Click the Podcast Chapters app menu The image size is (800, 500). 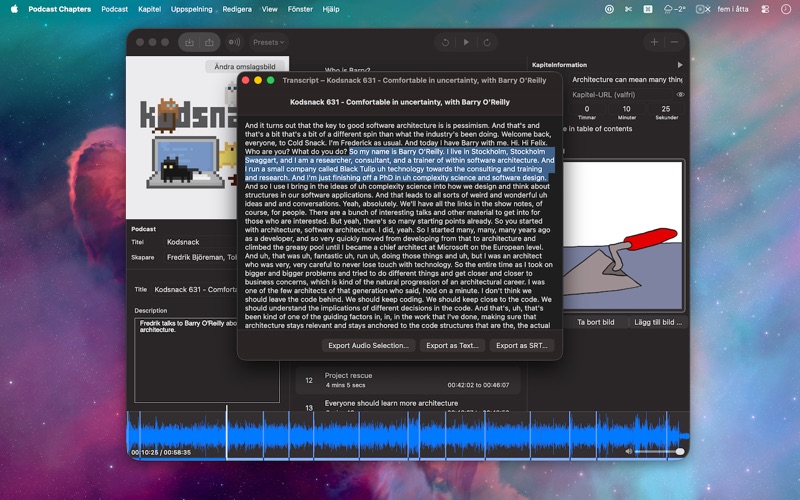pos(60,9)
